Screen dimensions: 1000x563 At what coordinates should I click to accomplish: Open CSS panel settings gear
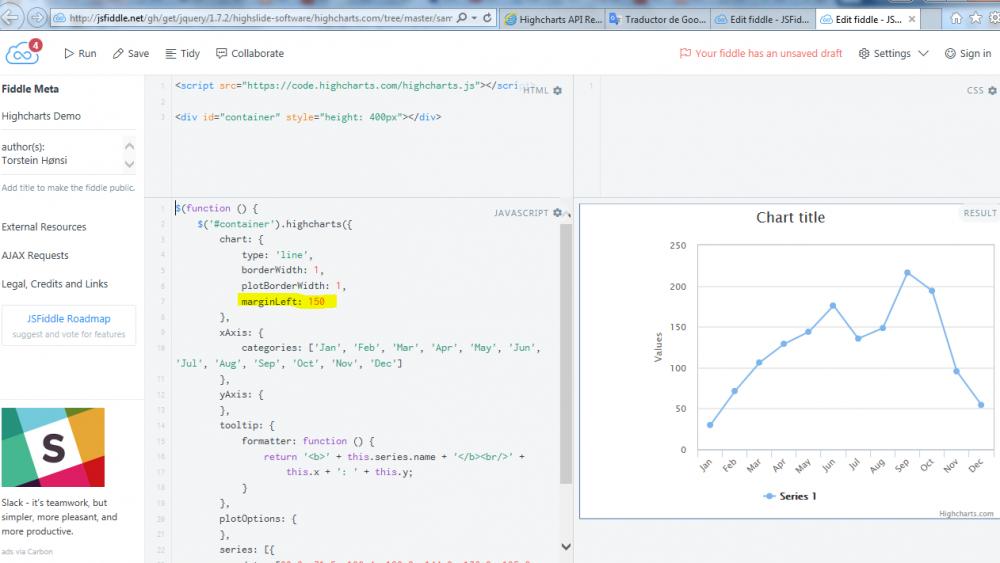pyautogui.click(x=992, y=91)
